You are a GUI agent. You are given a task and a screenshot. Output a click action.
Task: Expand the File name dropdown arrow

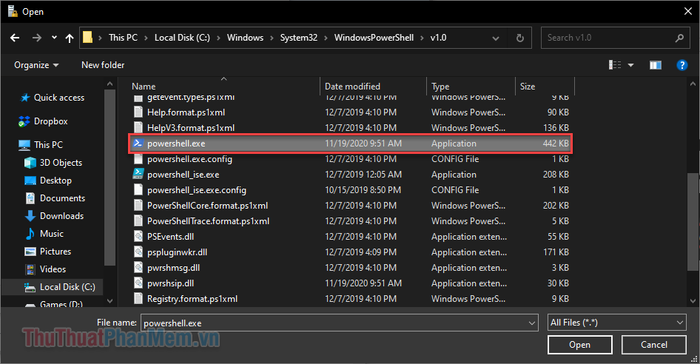pyautogui.click(x=532, y=323)
